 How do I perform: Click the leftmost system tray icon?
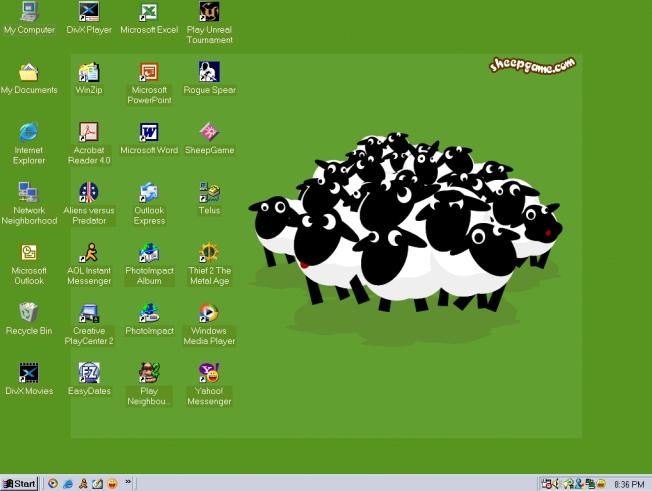pyautogui.click(x=546, y=484)
